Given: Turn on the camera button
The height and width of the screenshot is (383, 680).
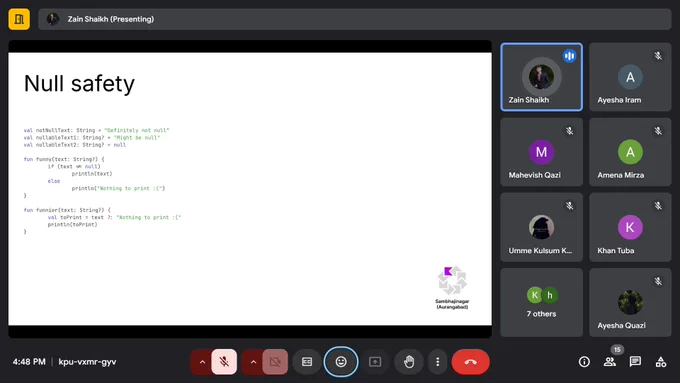Looking at the screenshot, I should [x=275, y=361].
